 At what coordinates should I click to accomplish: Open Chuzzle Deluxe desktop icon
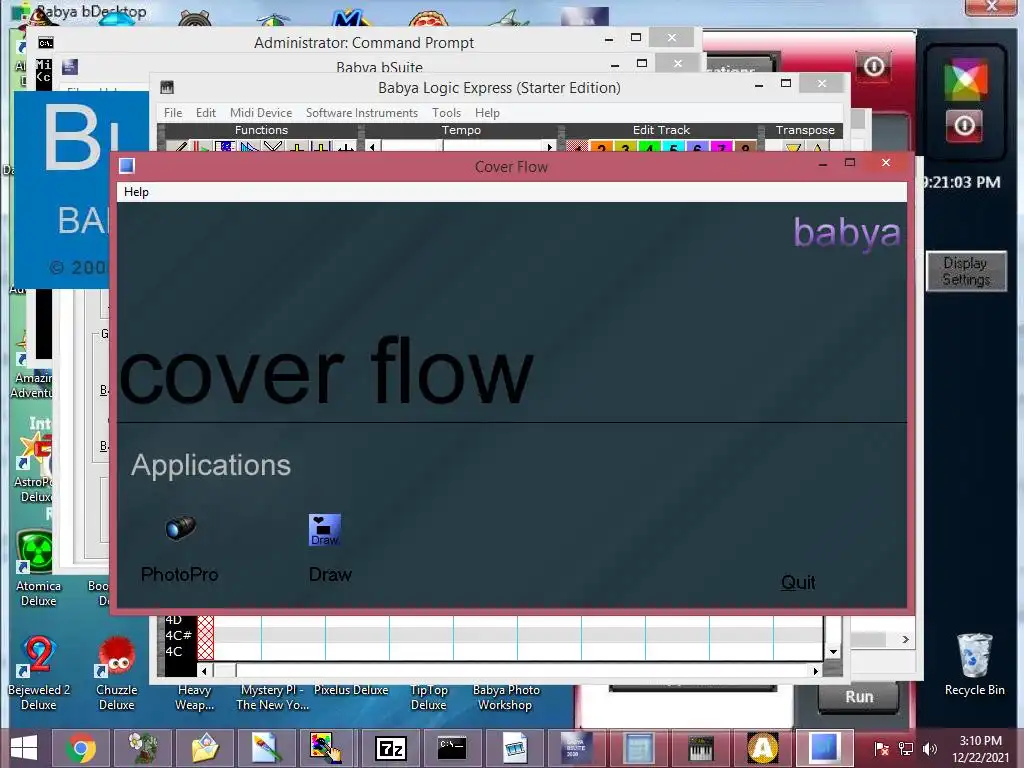116,656
